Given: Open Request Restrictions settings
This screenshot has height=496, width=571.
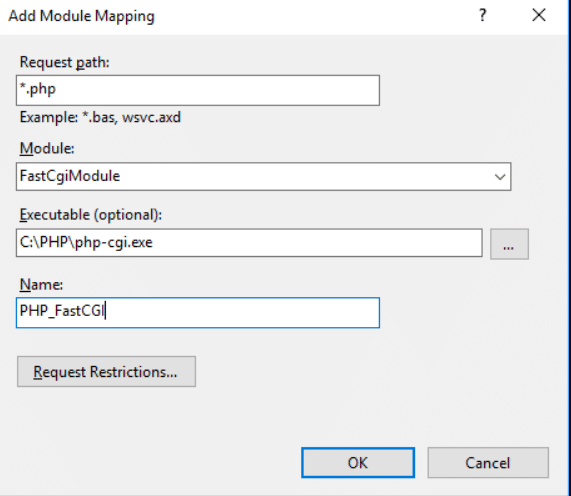Looking at the screenshot, I should click(106, 371).
